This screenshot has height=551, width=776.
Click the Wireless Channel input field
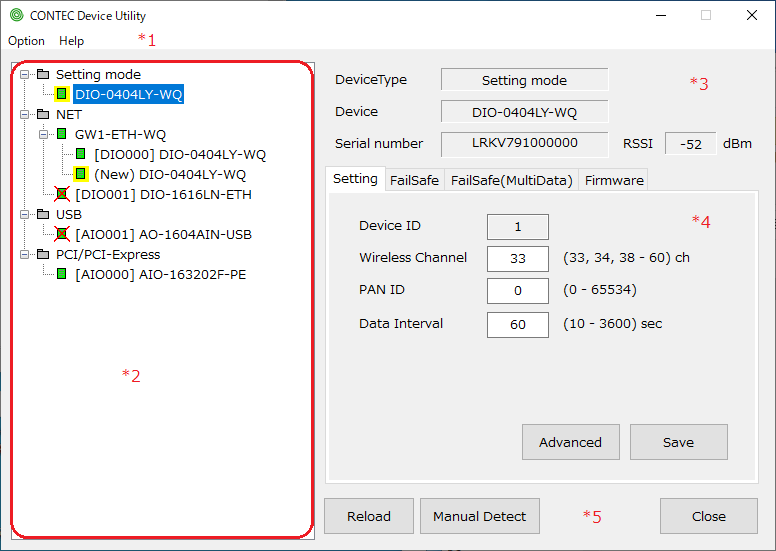518,258
